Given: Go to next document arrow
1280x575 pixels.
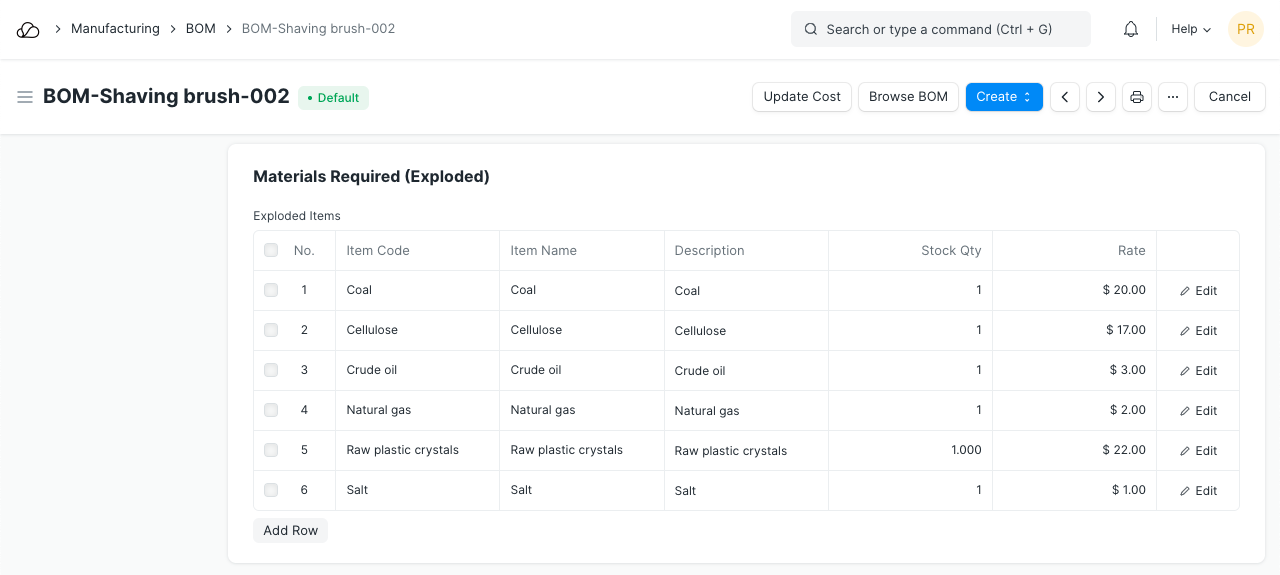Looking at the screenshot, I should 1101,97.
